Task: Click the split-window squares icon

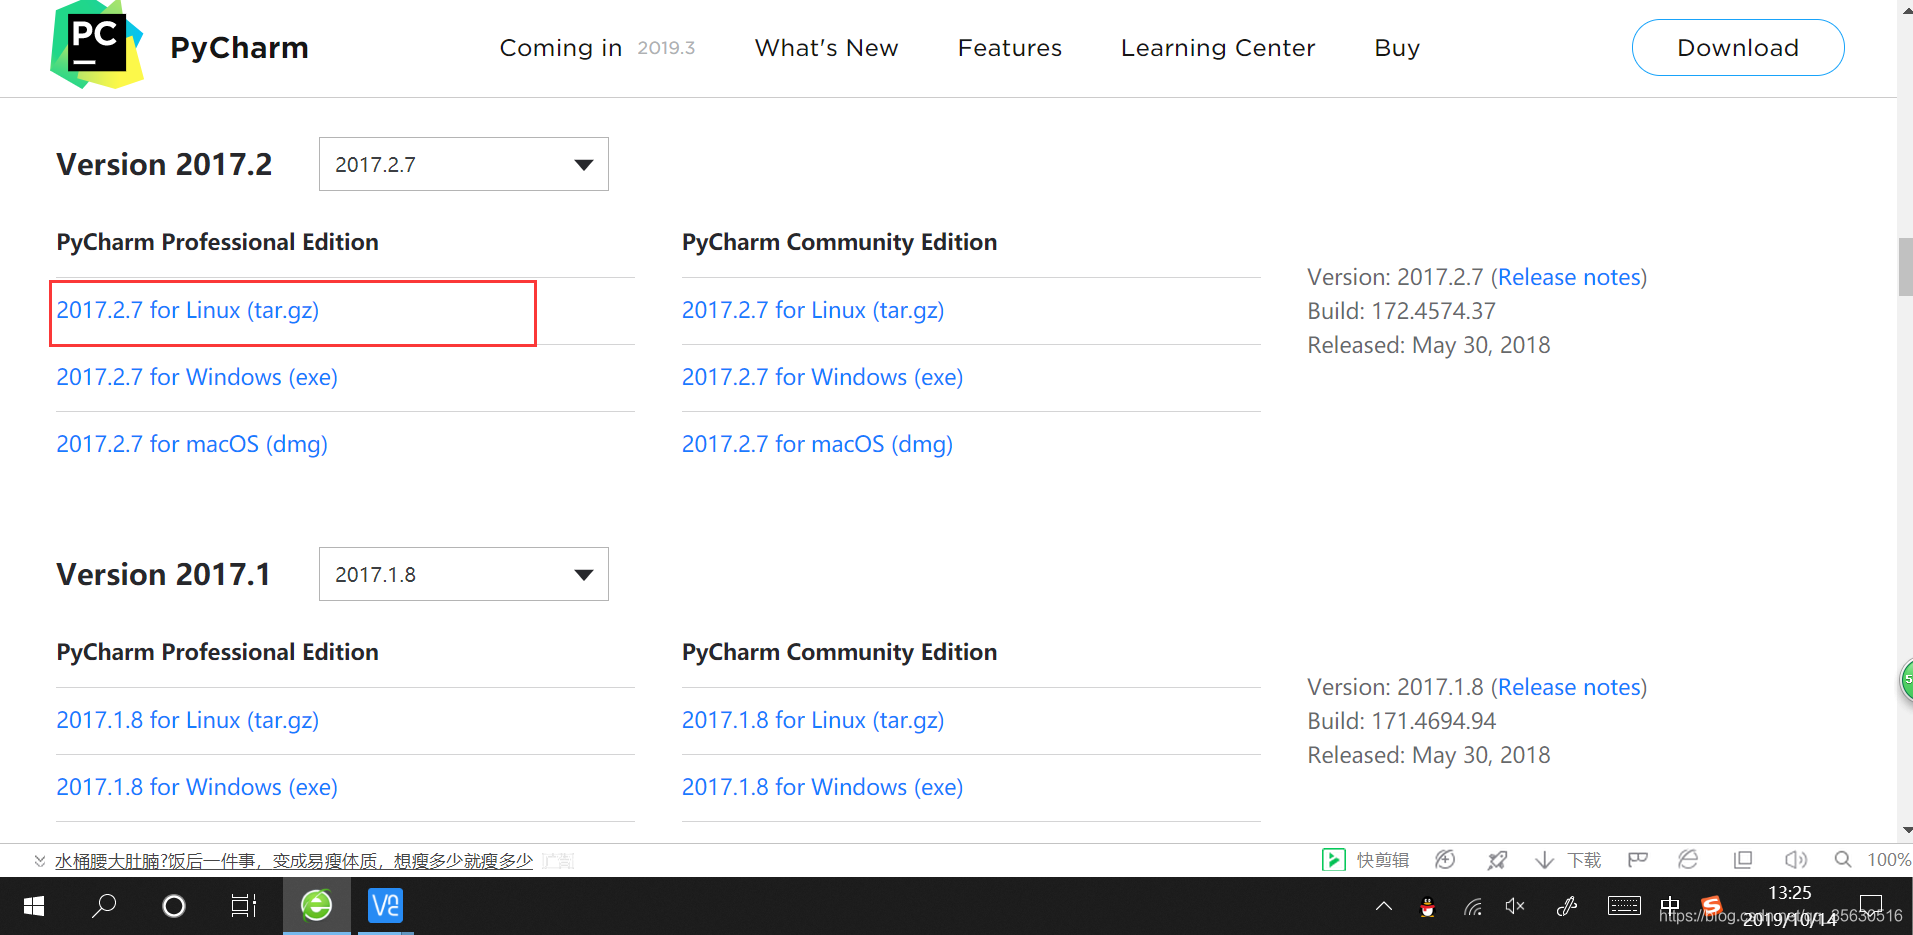Action: click(1743, 860)
